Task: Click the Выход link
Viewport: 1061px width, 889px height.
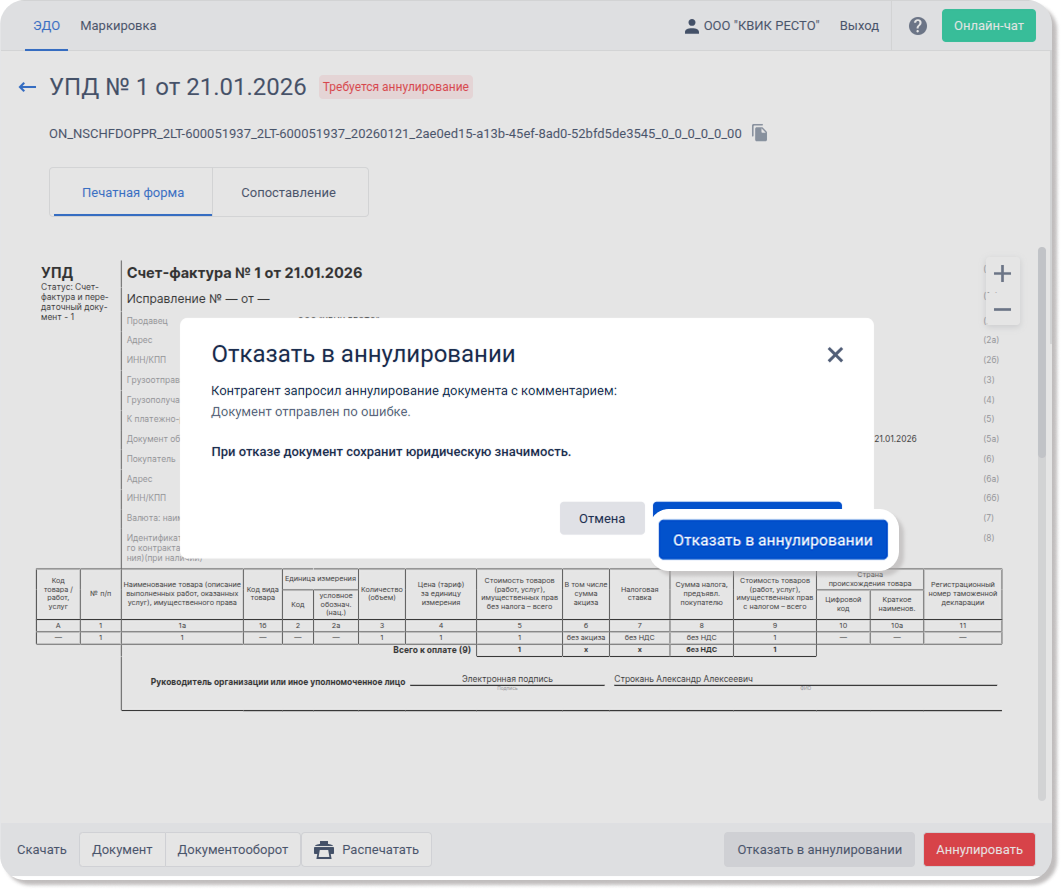Action: 859,26
